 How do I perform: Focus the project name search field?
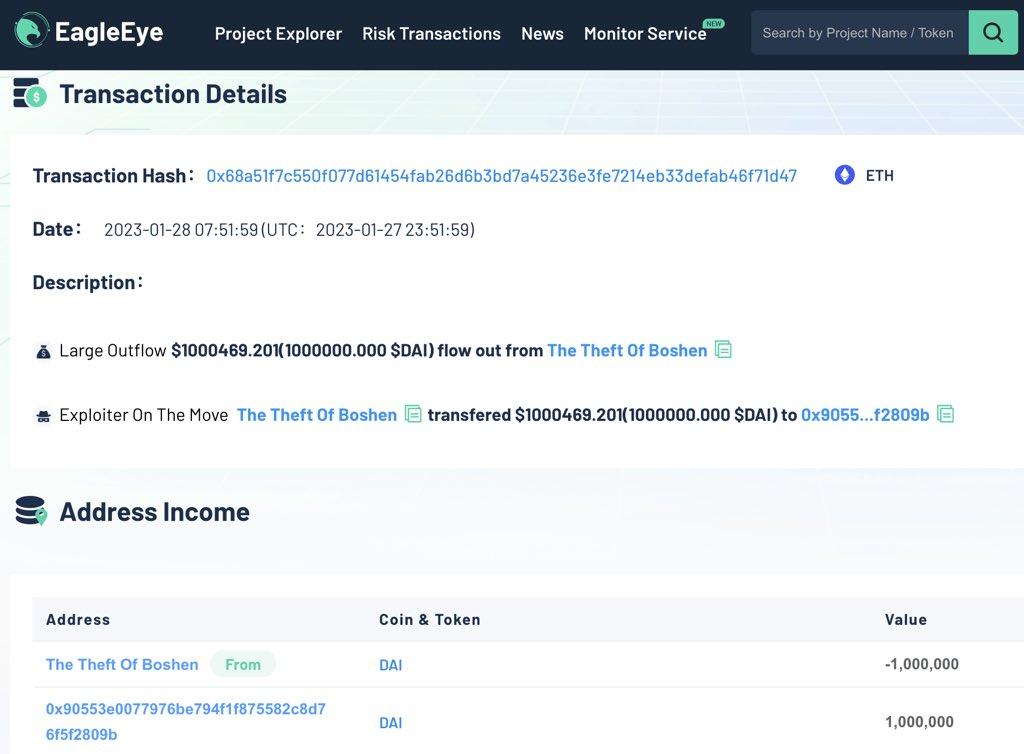coord(858,33)
